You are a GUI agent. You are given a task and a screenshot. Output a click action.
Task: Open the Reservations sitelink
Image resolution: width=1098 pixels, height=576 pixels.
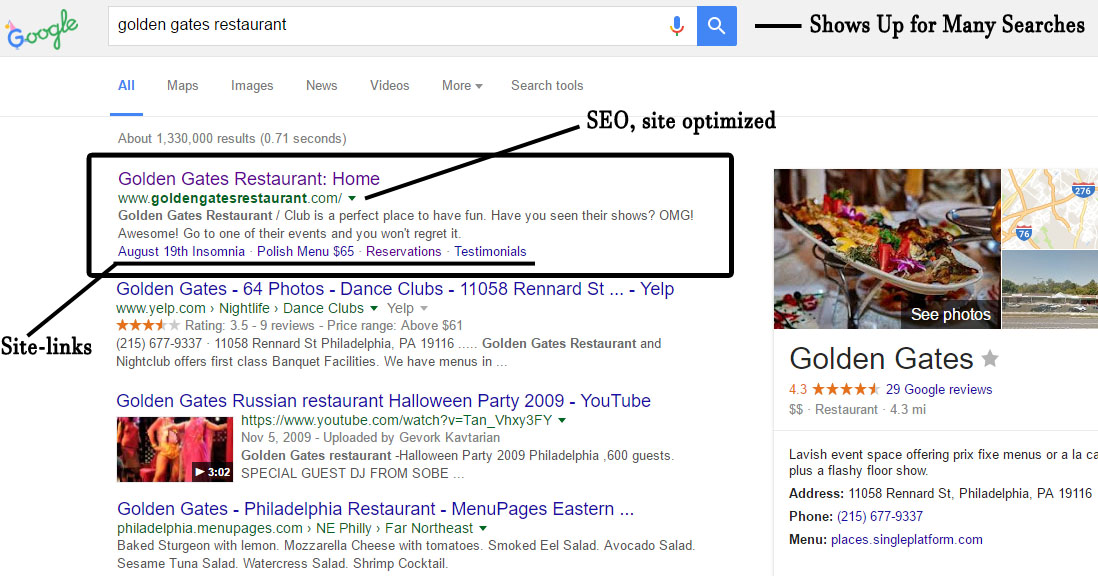click(x=403, y=251)
